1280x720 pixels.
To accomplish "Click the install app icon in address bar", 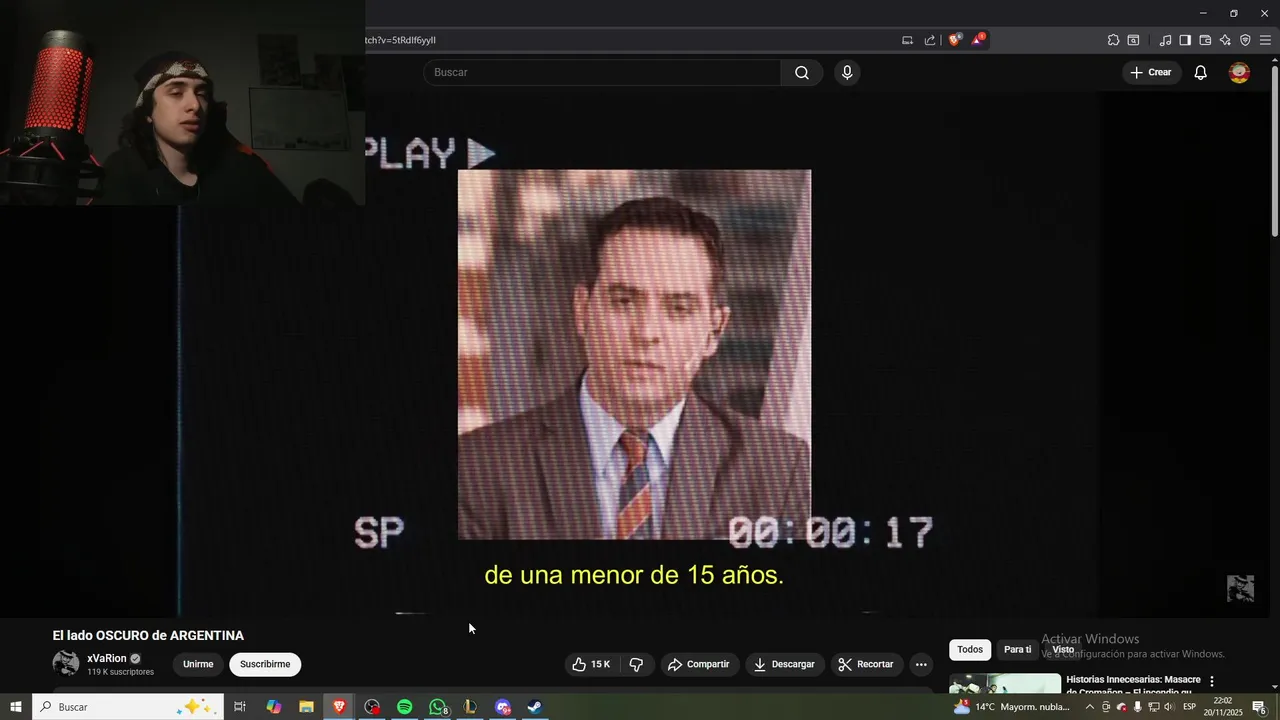I will pos(907,40).
